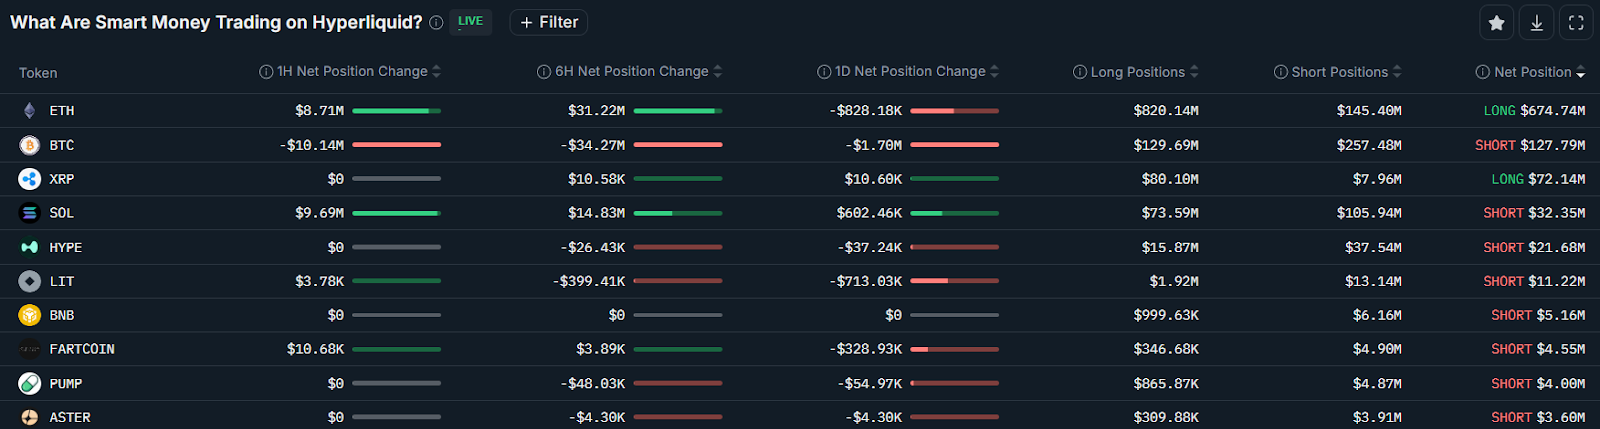Screen dimensions: 1600x429
Task: Click the BTC token icon
Action: [x=30, y=145]
